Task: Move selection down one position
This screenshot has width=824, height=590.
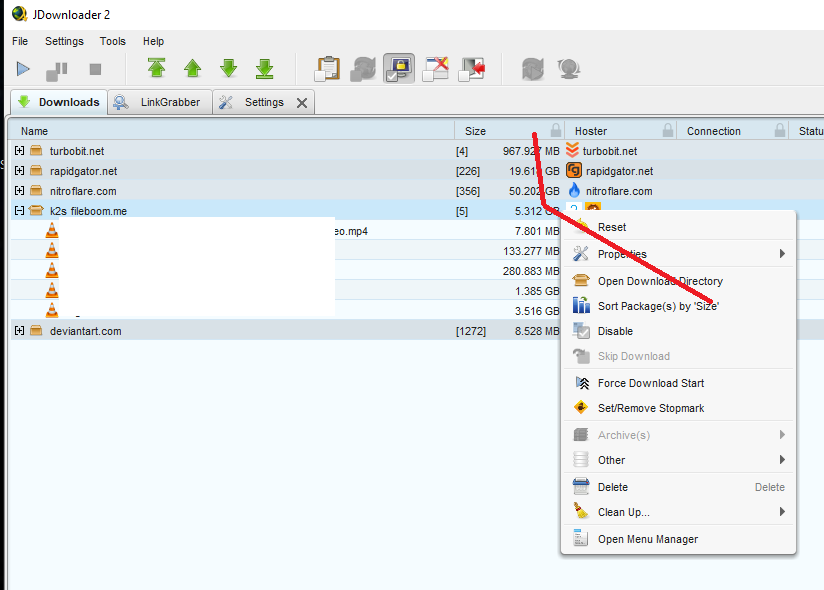Action: tap(229, 68)
